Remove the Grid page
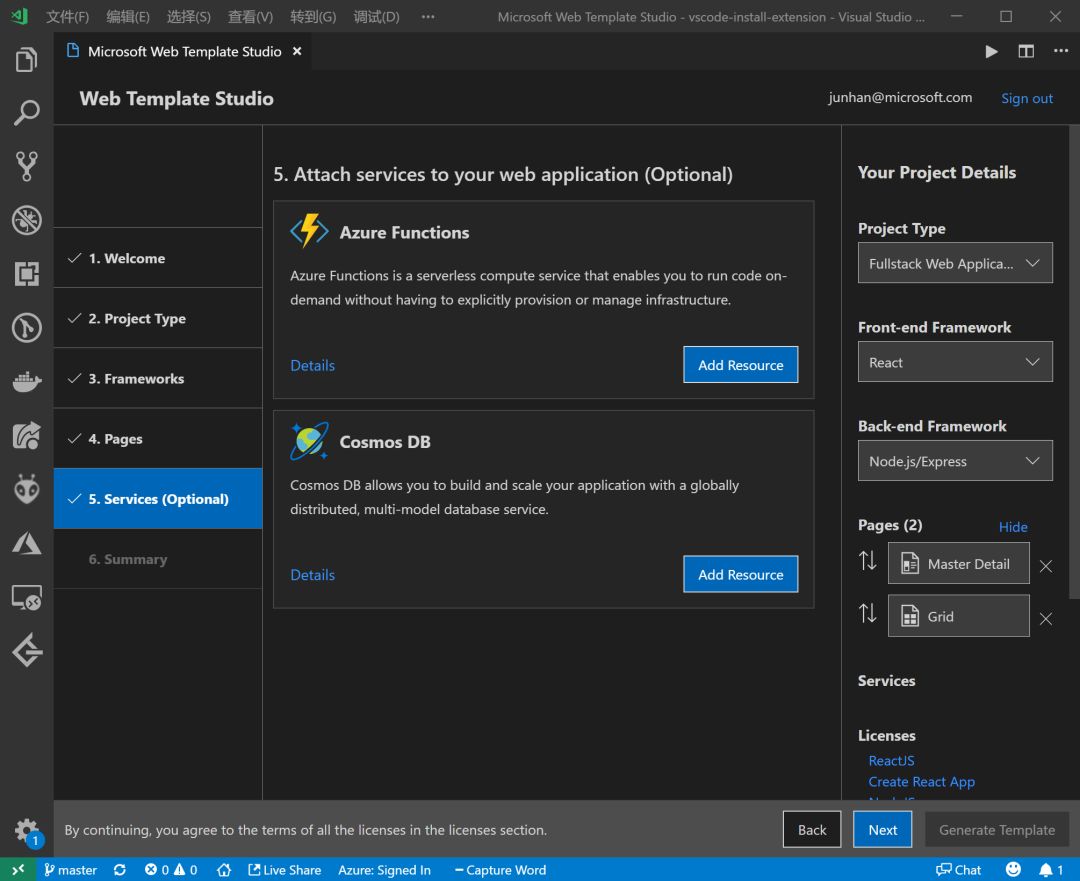Image resolution: width=1080 pixels, height=881 pixels. pyautogui.click(x=1046, y=619)
